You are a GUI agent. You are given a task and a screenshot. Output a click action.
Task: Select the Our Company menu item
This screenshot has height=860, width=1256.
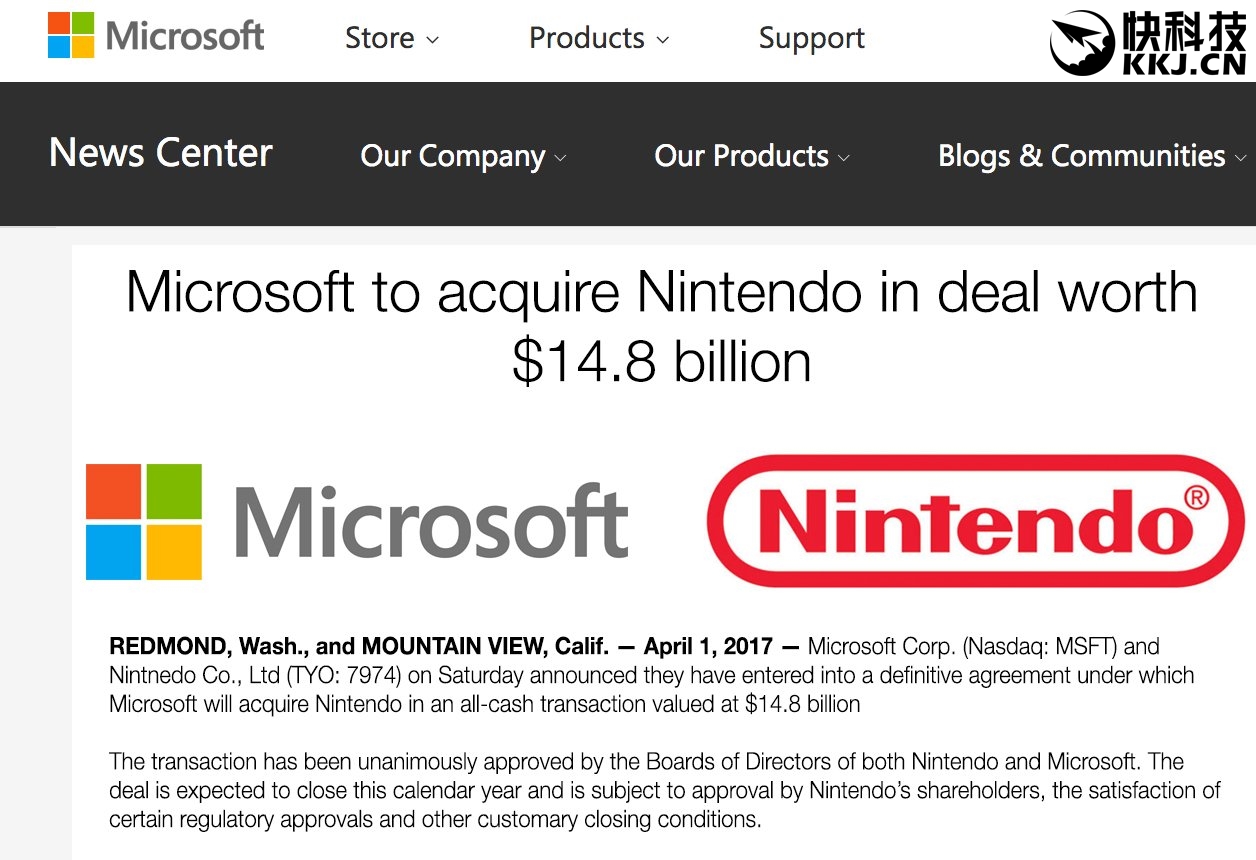452,156
